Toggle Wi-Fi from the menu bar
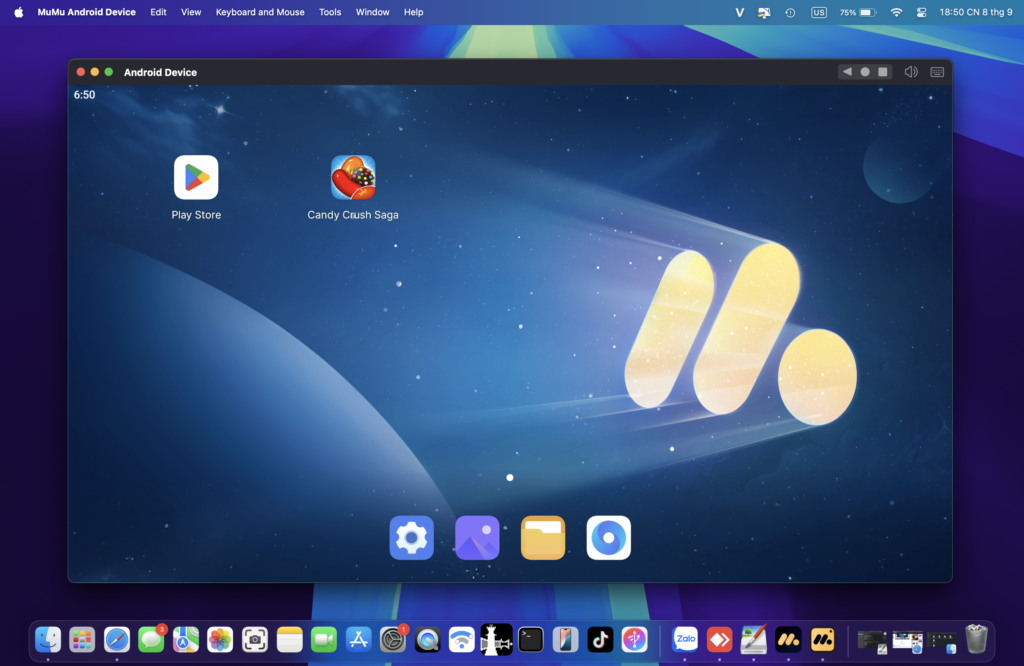 [x=894, y=12]
